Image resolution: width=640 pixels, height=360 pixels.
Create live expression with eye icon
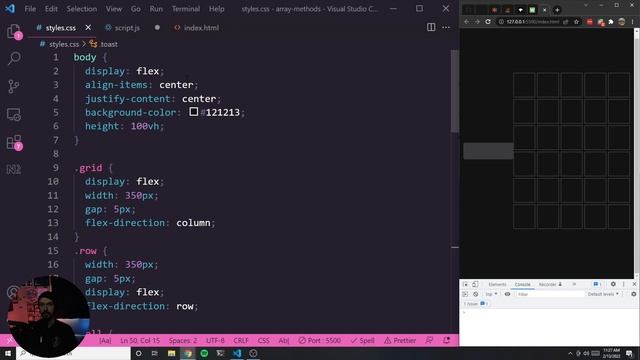click(x=507, y=294)
